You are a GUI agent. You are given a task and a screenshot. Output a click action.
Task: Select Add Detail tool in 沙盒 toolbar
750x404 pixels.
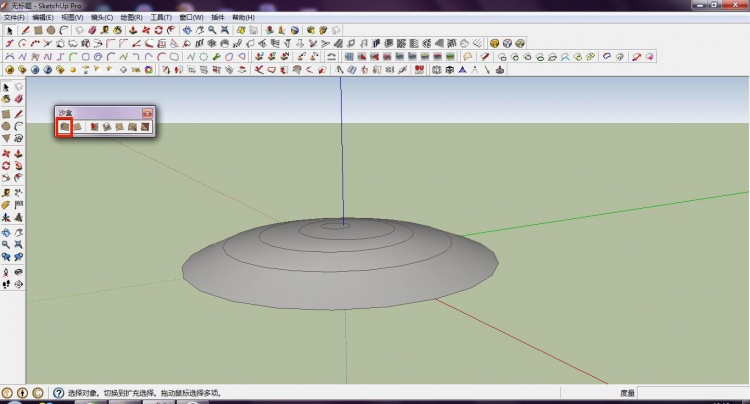point(132,127)
